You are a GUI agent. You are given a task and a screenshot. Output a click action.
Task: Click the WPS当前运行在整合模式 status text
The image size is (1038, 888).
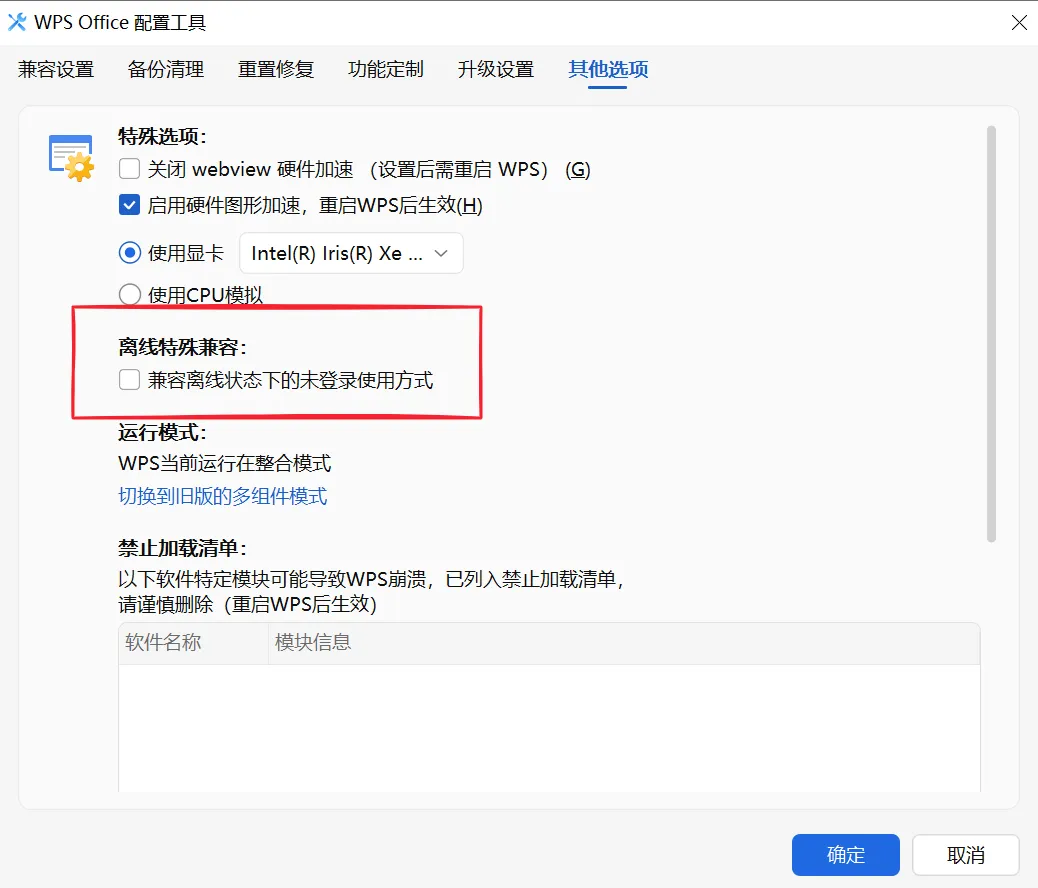pyautogui.click(x=224, y=463)
